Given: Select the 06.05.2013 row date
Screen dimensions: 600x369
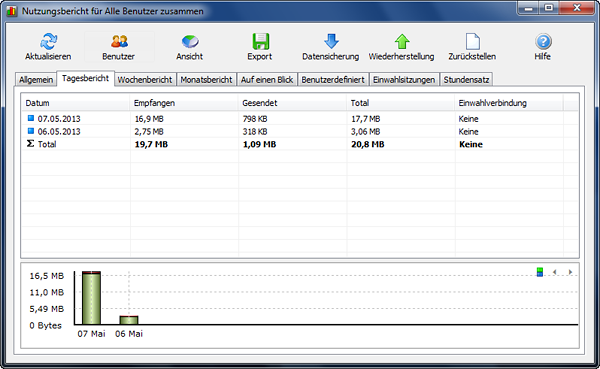Looking at the screenshot, I should tap(59, 131).
